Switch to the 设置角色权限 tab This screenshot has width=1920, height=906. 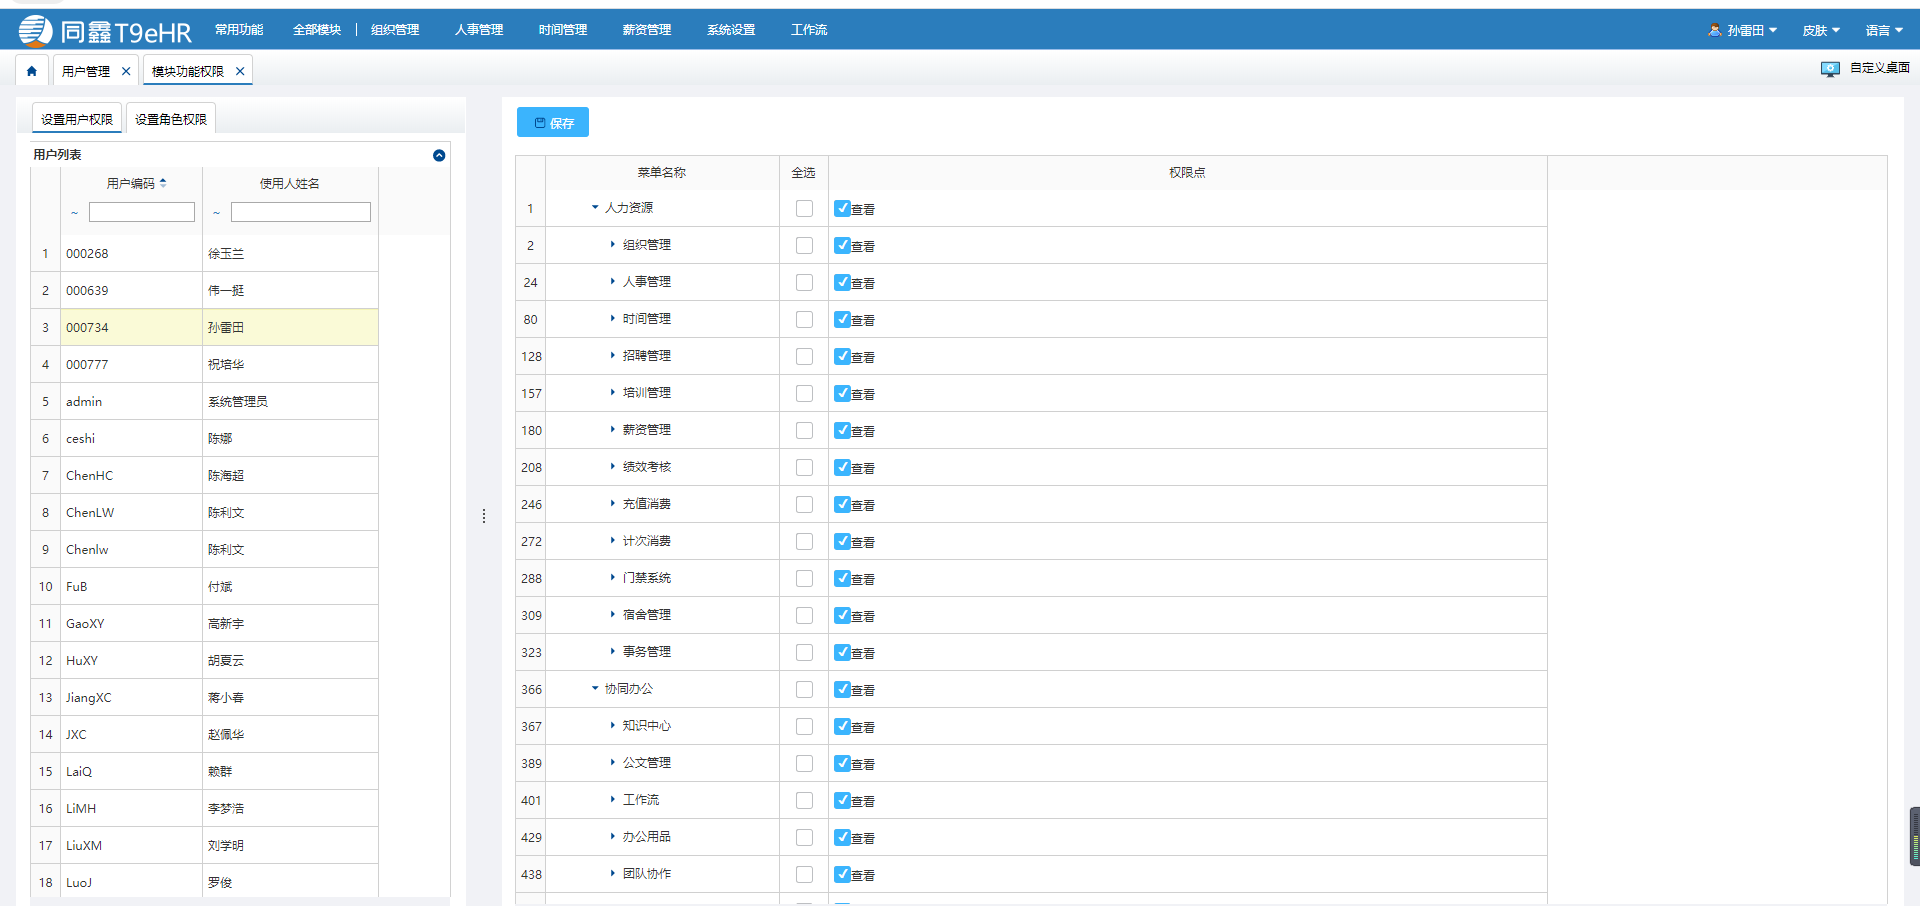[171, 119]
